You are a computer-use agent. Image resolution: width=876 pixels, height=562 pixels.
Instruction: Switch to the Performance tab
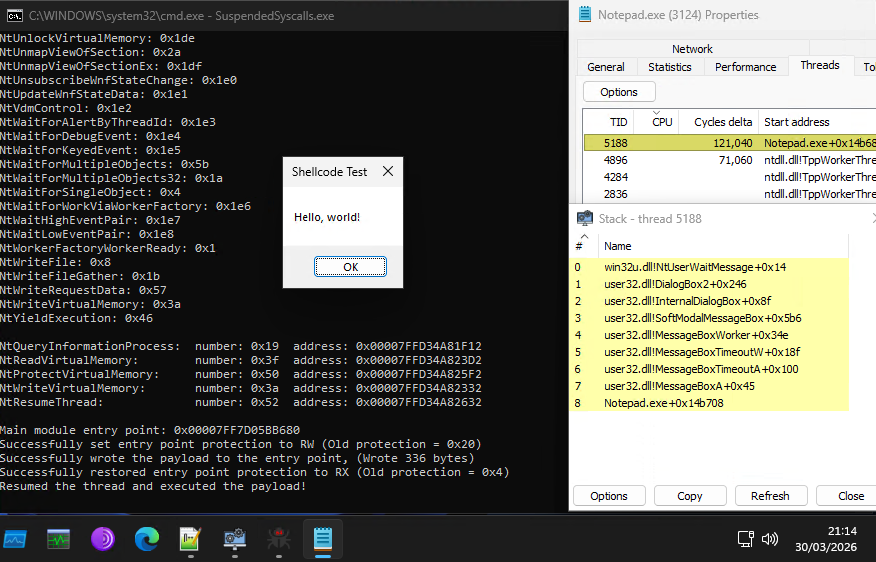click(x=746, y=67)
